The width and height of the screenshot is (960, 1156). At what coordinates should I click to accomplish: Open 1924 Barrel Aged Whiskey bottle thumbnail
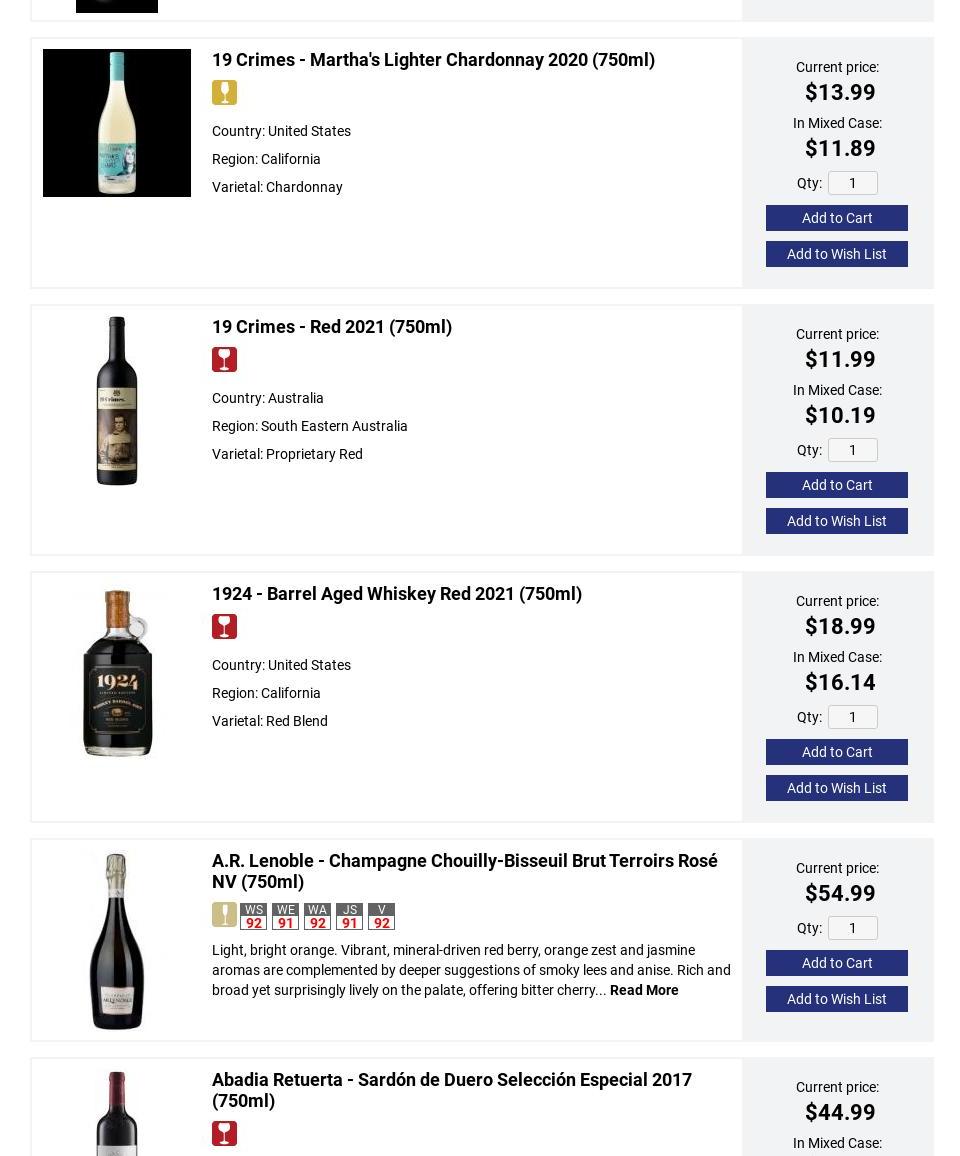117,673
